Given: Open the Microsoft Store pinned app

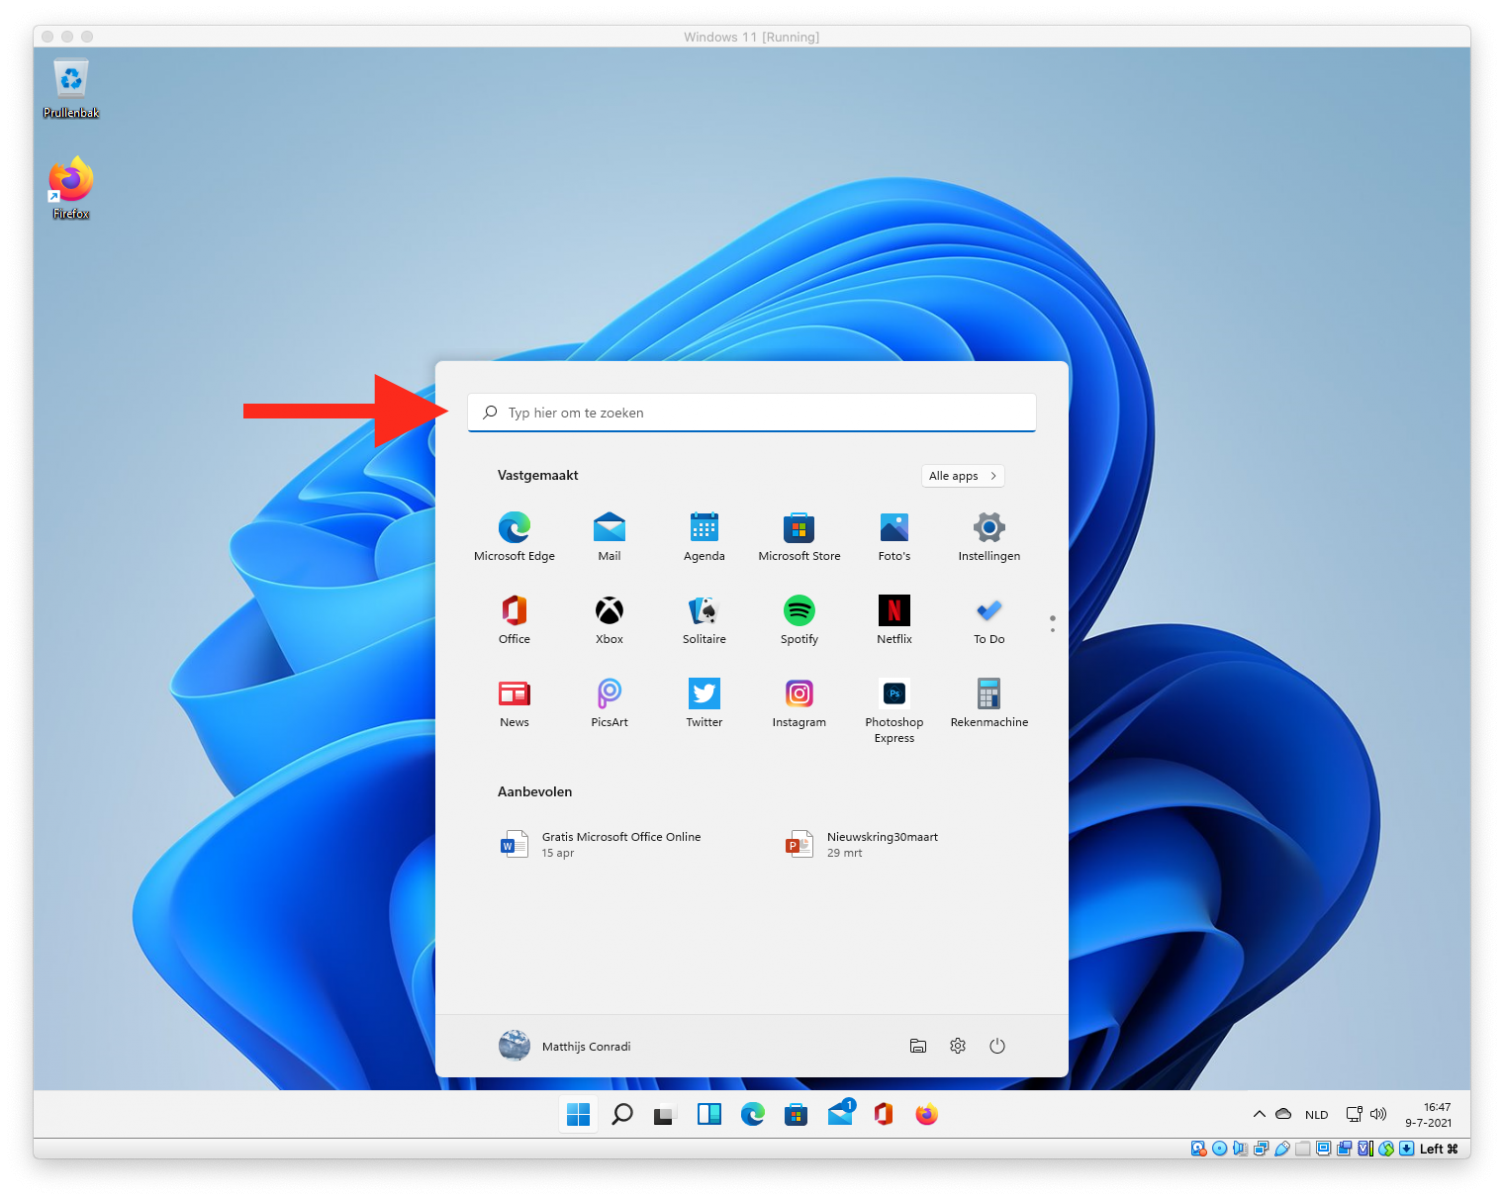Looking at the screenshot, I should click(x=799, y=528).
